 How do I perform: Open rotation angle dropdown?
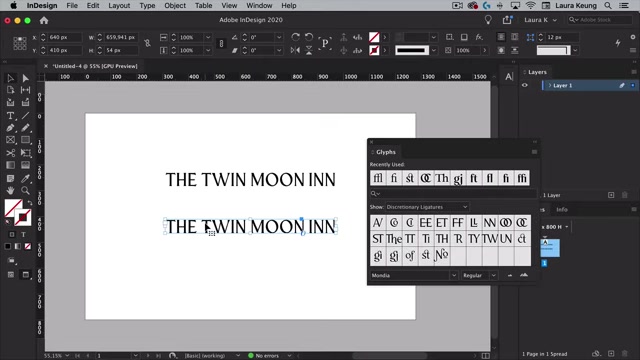coord(279,37)
